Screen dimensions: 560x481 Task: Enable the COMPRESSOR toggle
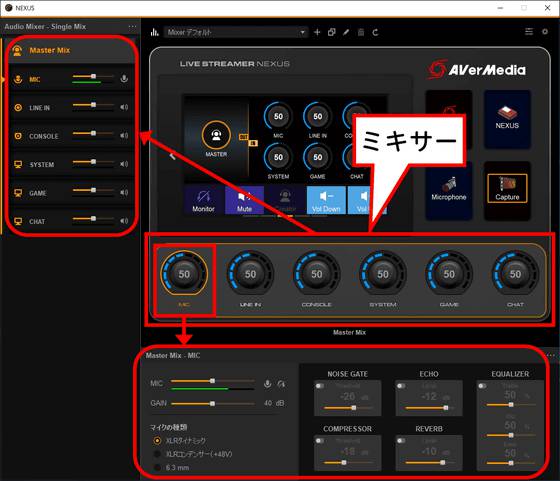pyautogui.click(x=320, y=441)
